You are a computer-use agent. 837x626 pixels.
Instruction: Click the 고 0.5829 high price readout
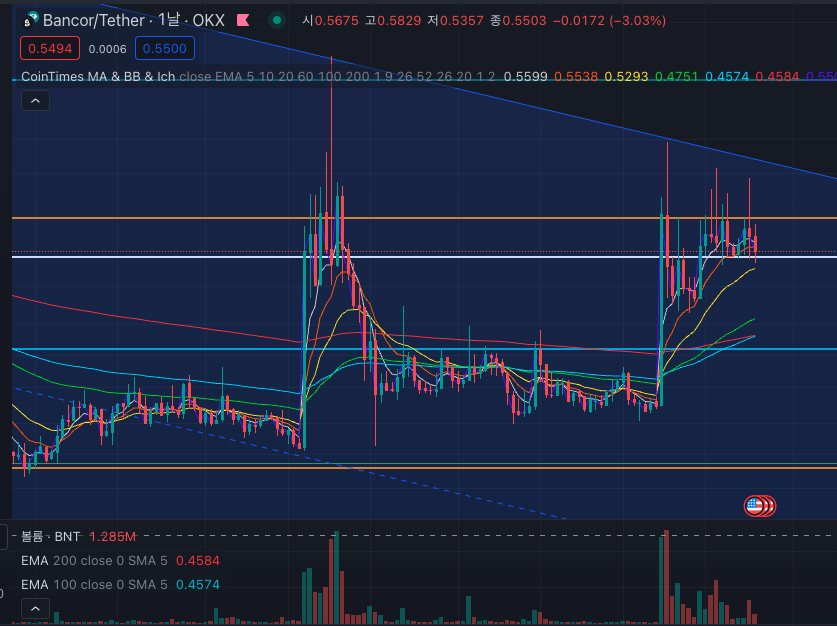point(393,20)
